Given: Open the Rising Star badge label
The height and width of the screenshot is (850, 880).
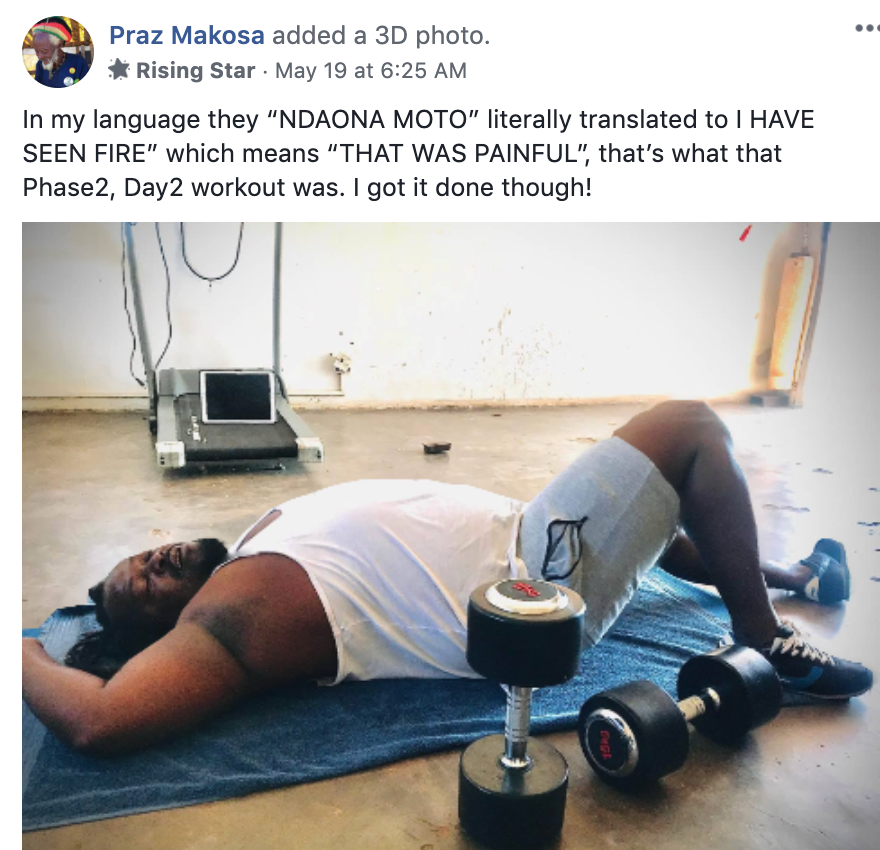Looking at the screenshot, I should click(195, 71).
